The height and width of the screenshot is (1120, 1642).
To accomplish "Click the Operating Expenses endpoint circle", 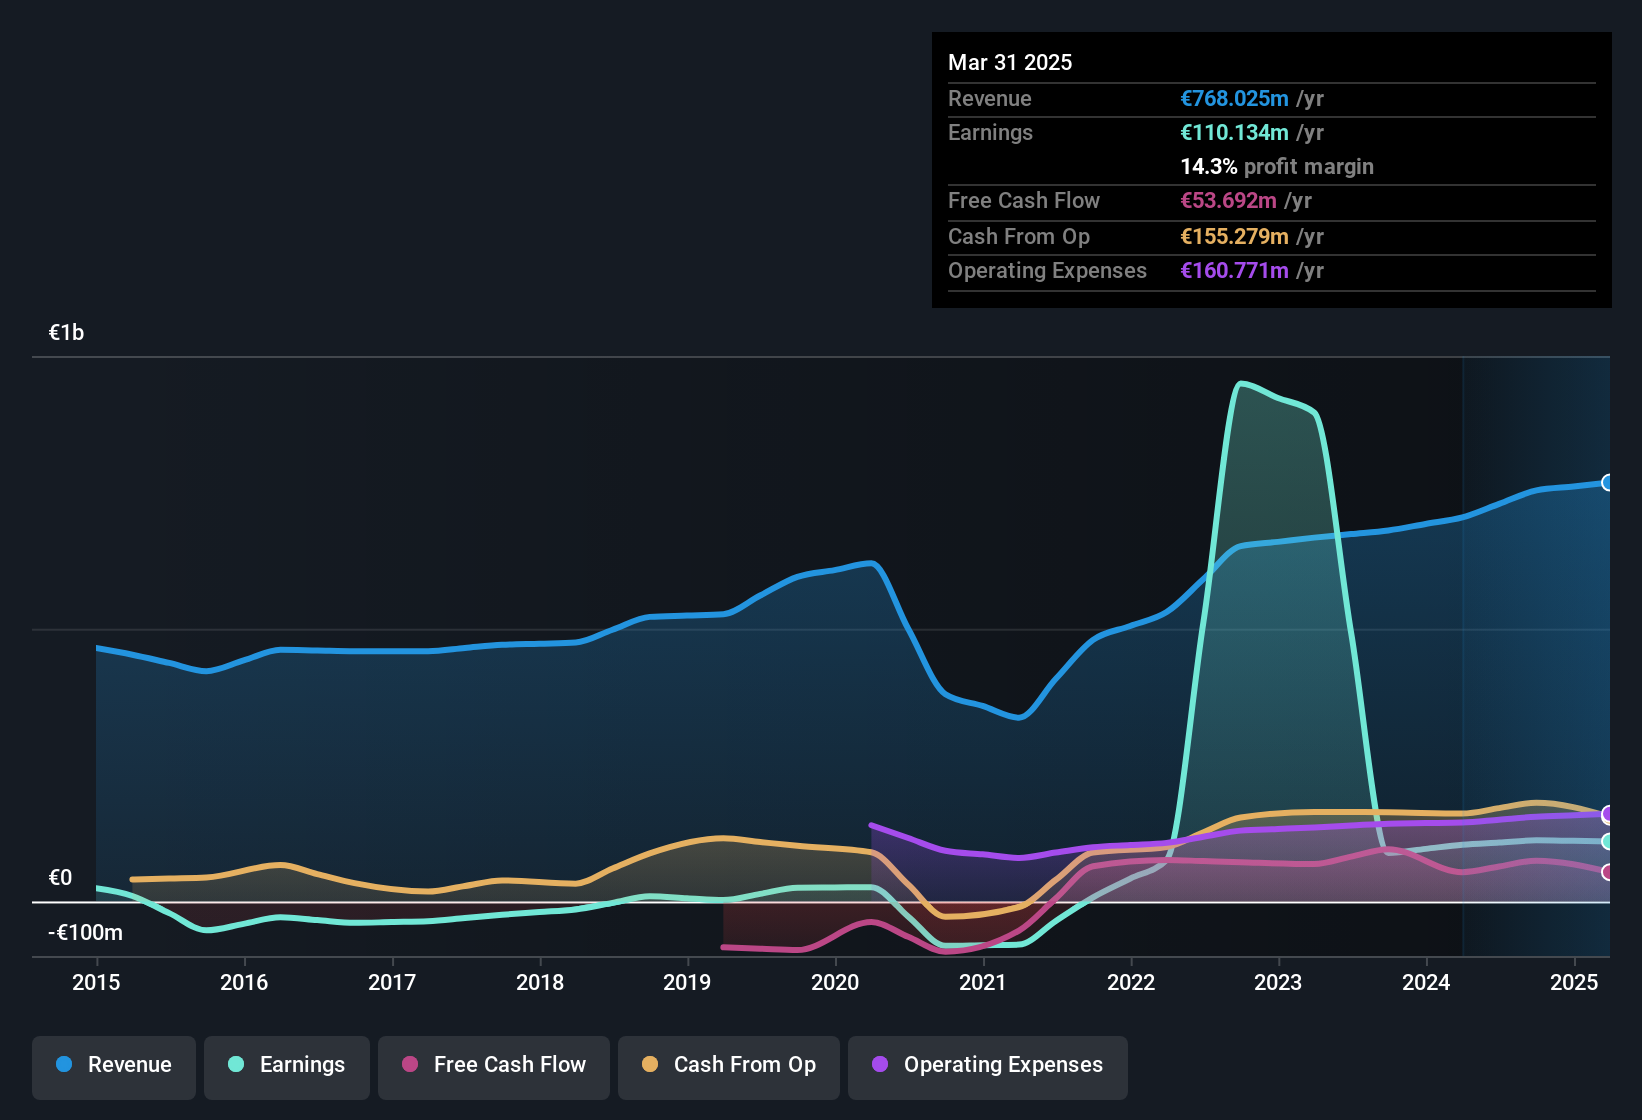I will pyautogui.click(x=1607, y=815).
